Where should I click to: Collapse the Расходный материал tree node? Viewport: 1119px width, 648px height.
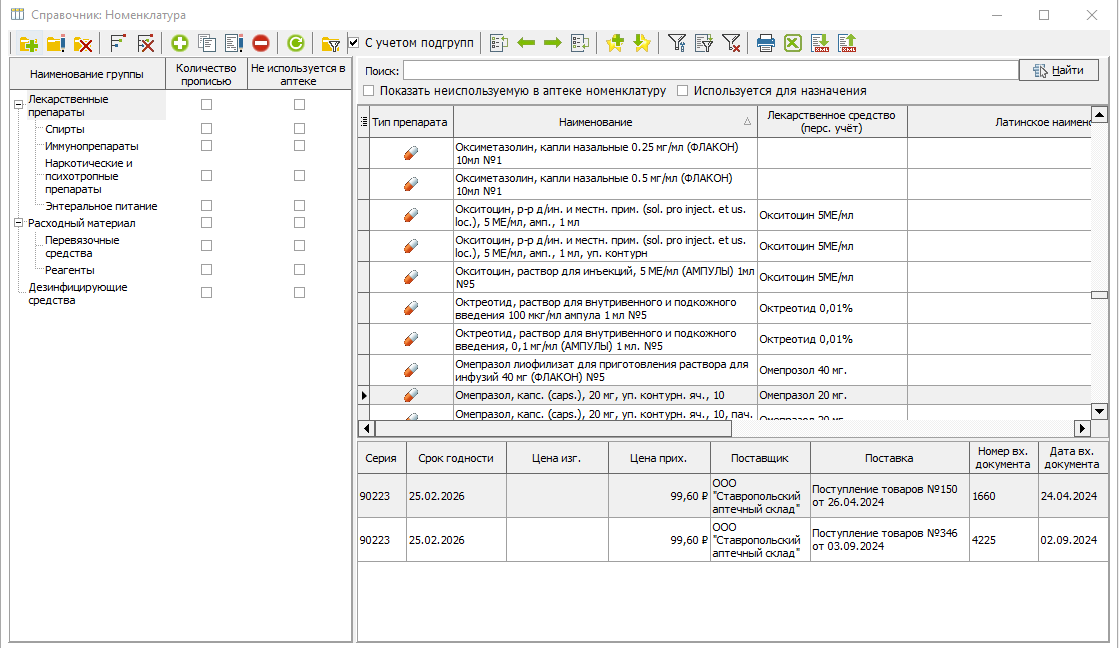pos(19,223)
